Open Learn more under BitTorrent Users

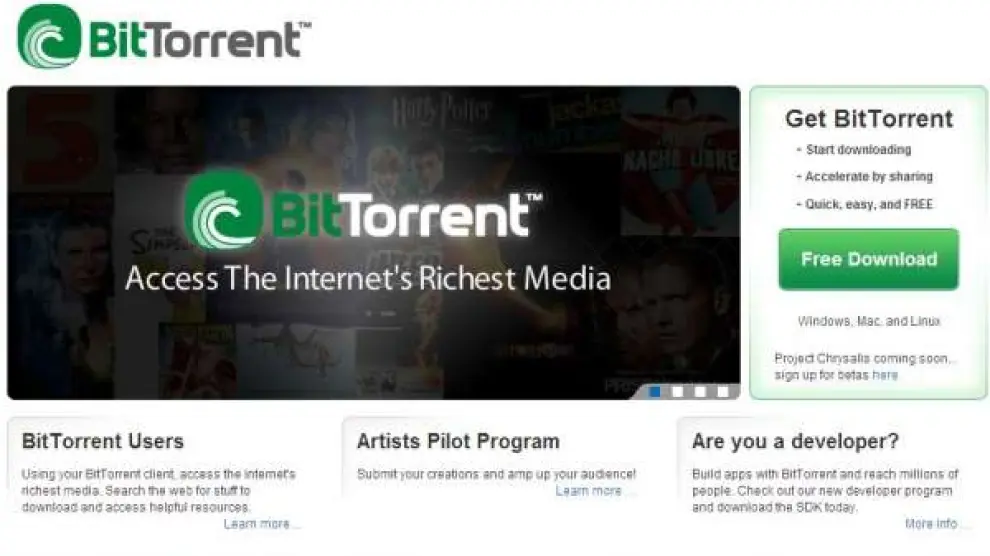click(x=256, y=524)
